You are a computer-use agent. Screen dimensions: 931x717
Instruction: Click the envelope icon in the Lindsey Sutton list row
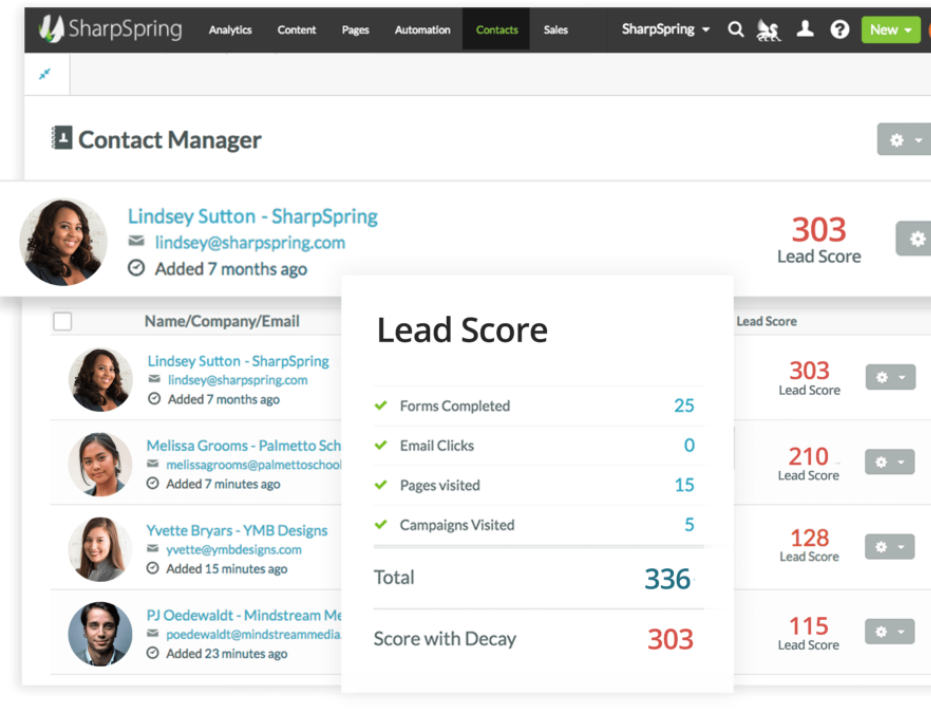[154, 379]
